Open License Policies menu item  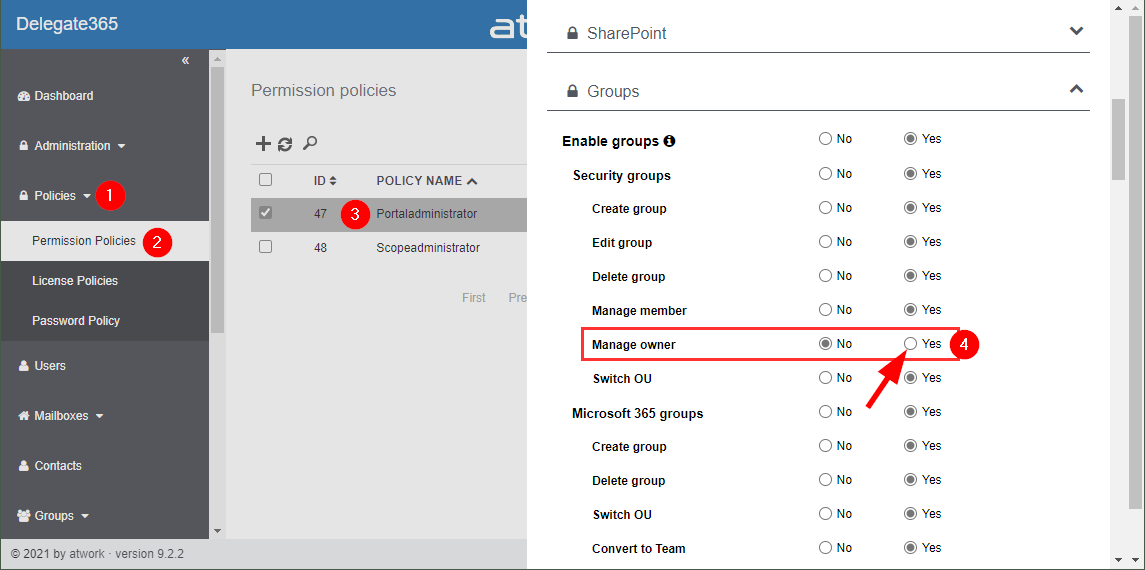click(x=75, y=281)
